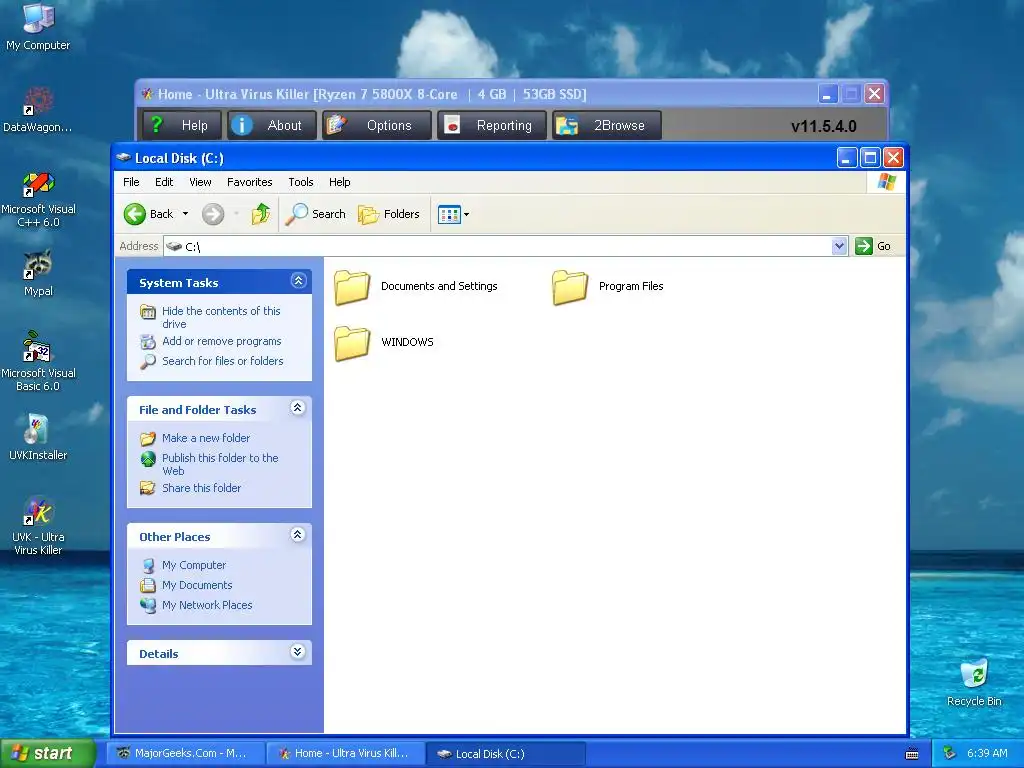Select the Documents and Settings folder
Image resolution: width=1024 pixels, height=768 pixels.
coord(416,287)
